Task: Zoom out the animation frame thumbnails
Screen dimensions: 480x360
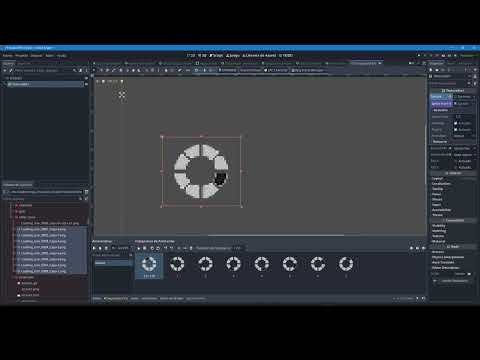Action: tap(411, 248)
